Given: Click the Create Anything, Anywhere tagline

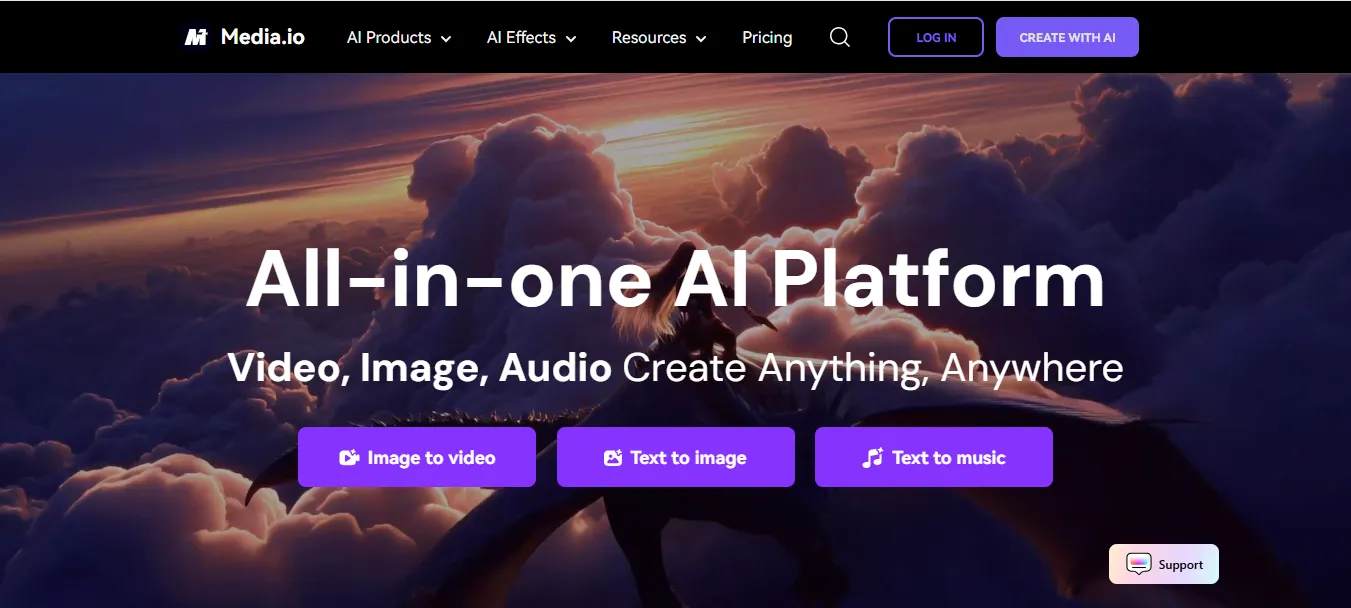Looking at the screenshot, I should coord(873,368).
